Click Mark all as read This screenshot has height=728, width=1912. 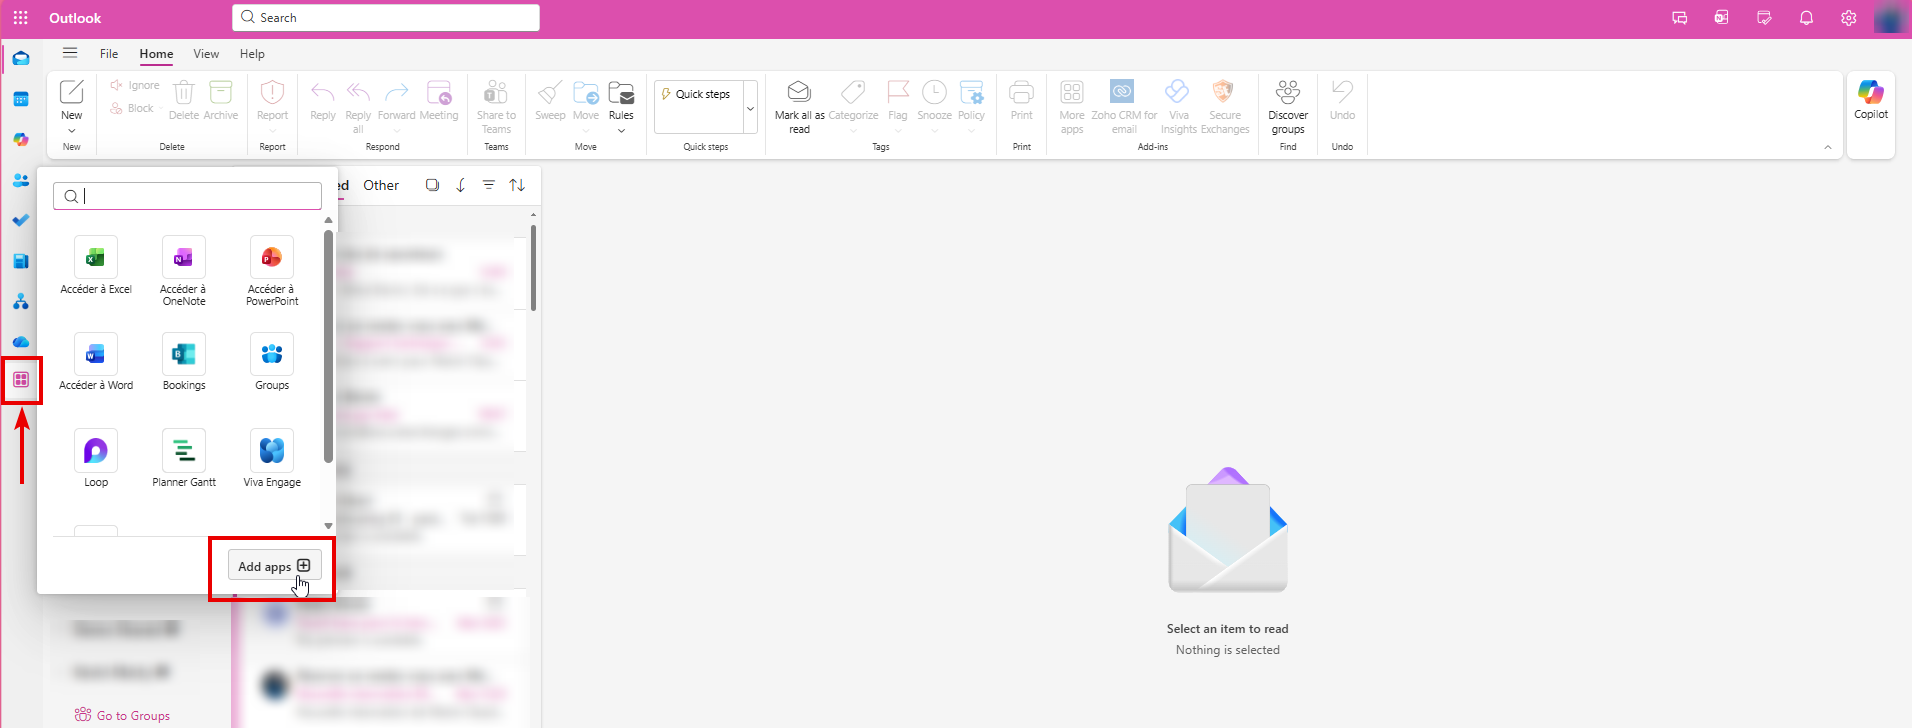[799, 107]
